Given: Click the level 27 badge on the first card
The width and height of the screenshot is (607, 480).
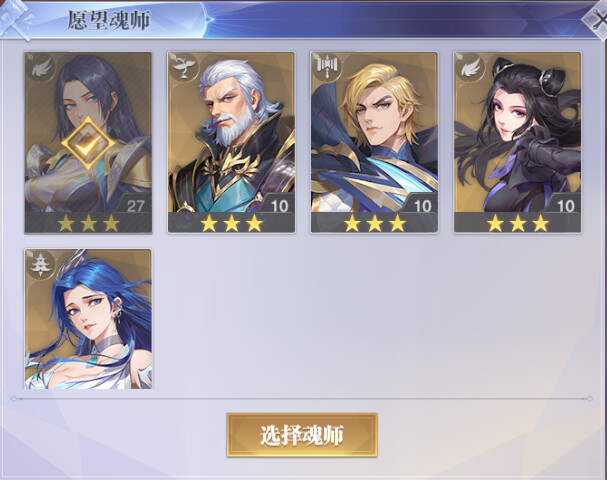Looking at the screenshot, I should (135, 206).
